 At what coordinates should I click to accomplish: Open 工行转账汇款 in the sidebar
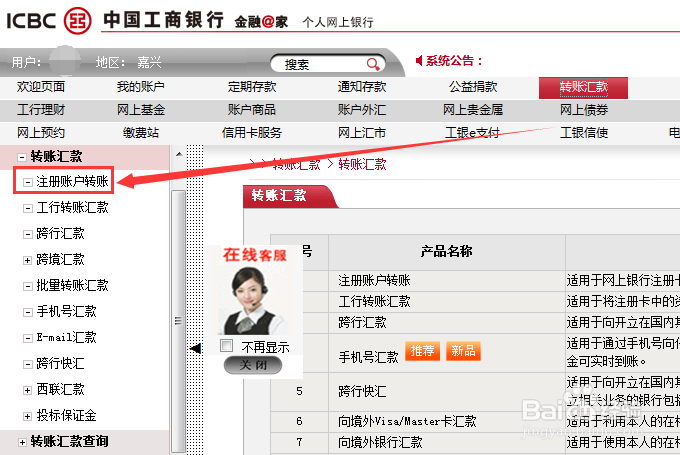[72, 207]
